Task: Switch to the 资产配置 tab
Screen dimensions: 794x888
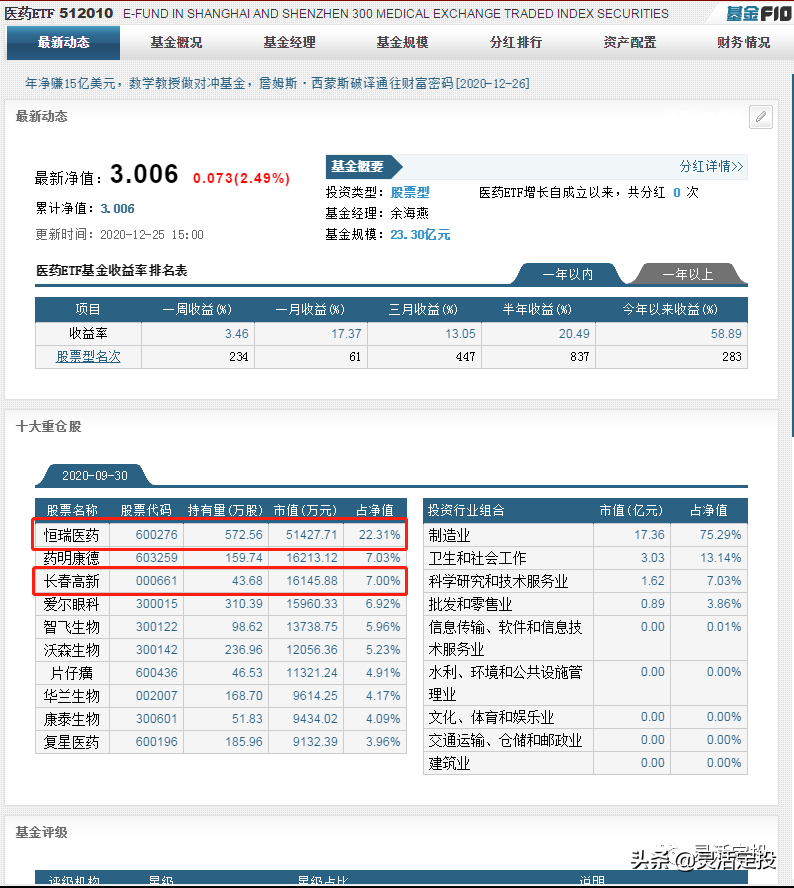Action: (x=629, y=42)
